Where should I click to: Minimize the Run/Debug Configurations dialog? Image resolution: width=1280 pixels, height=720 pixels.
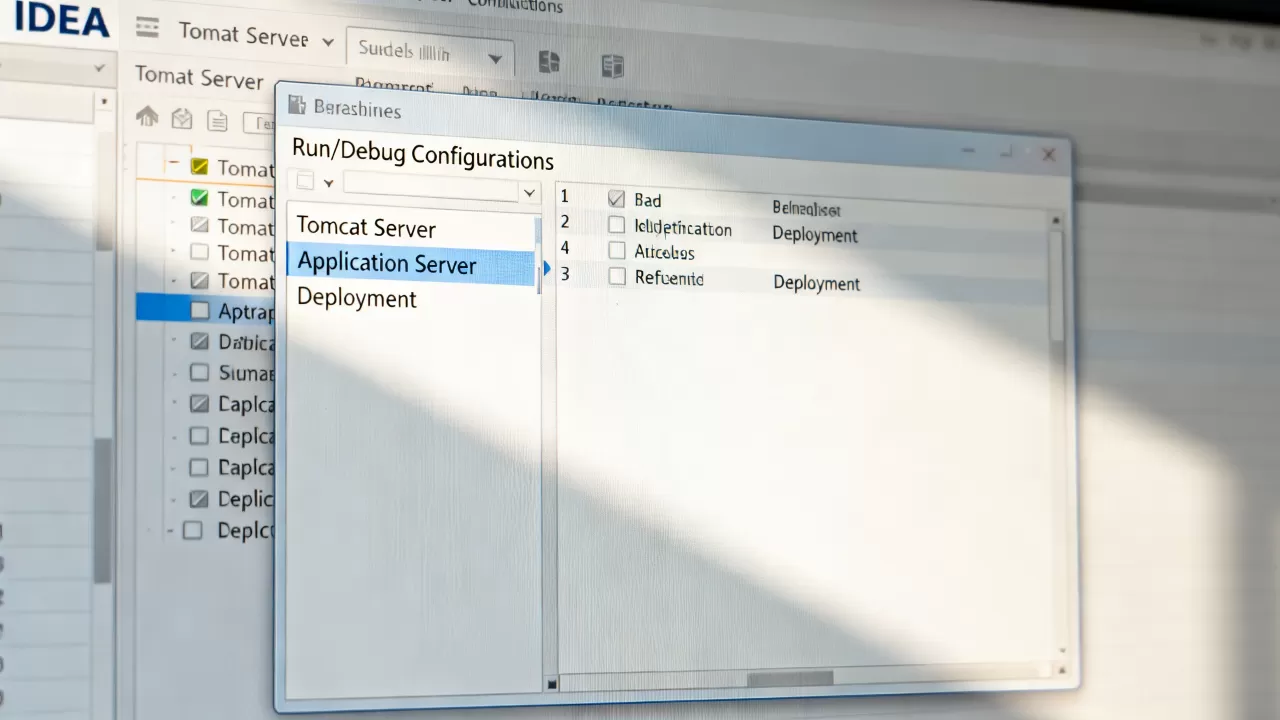pyautogui.click(x=967, y=150)
